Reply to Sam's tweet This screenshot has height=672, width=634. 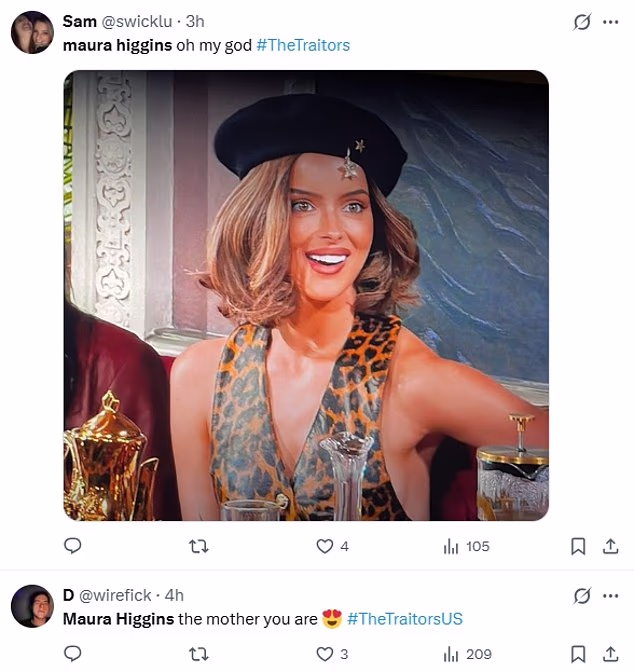[72, 546]
